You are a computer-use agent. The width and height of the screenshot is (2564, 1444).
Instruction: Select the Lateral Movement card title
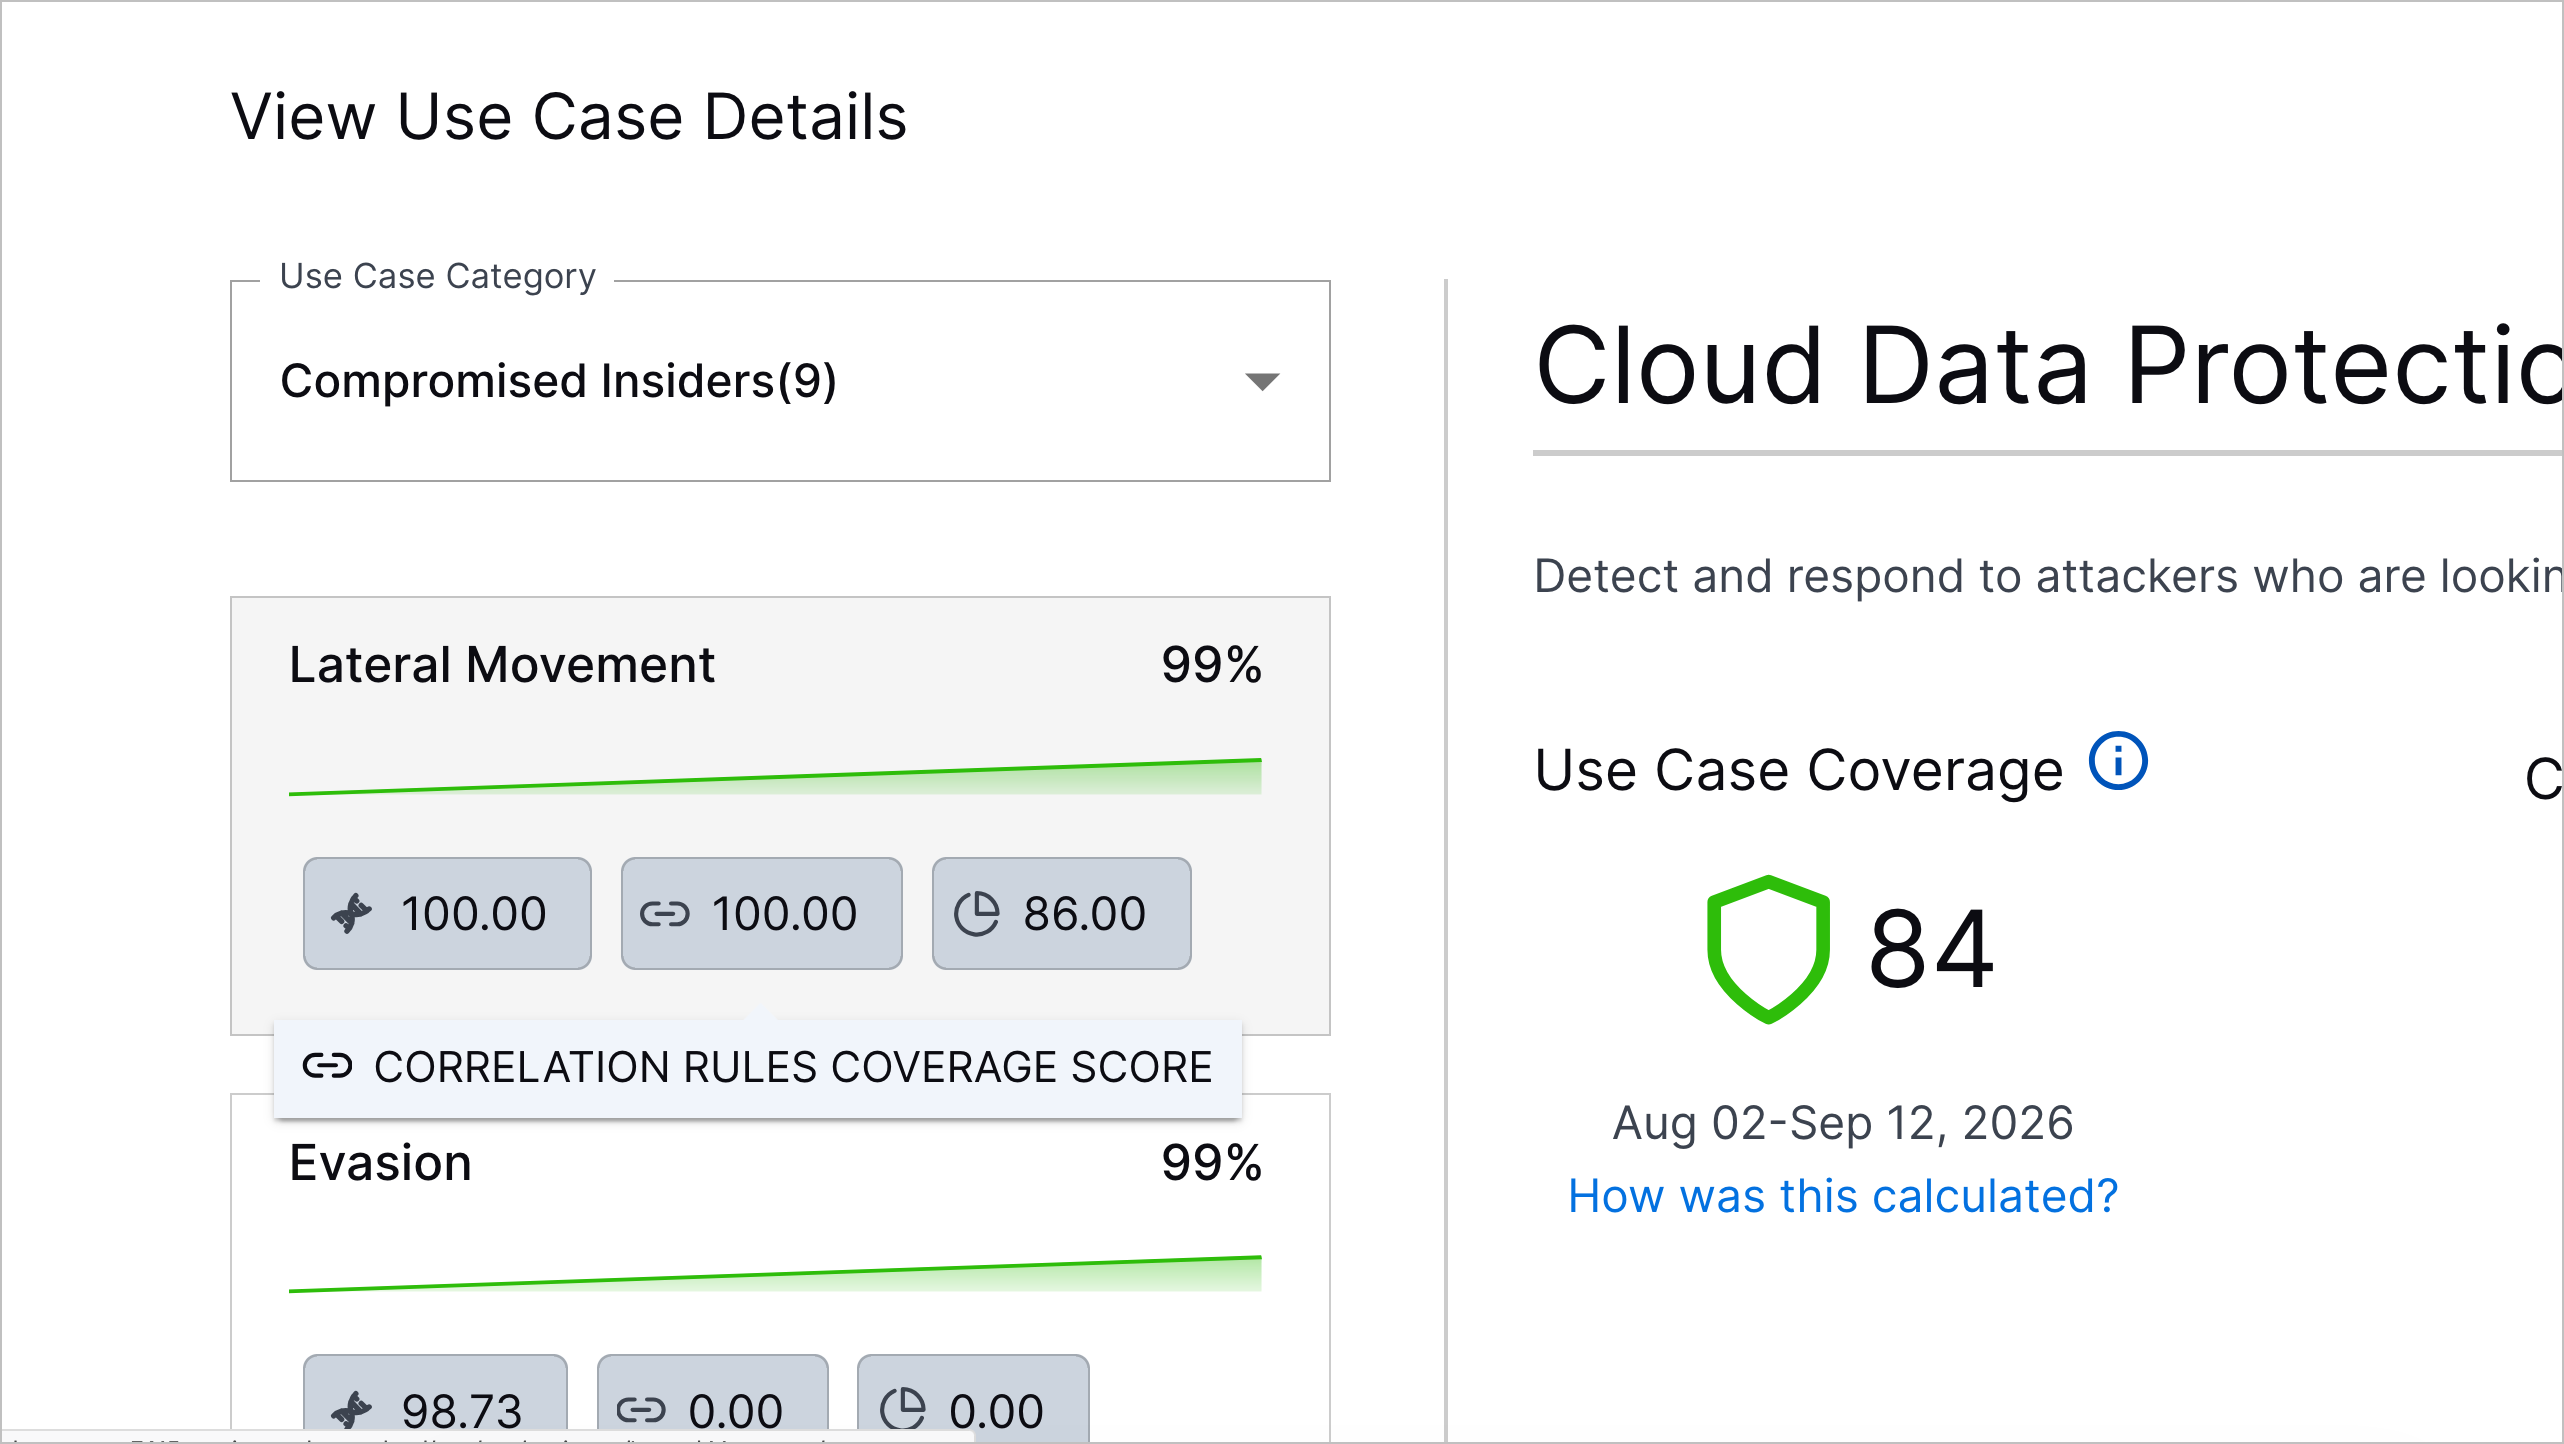502,665
